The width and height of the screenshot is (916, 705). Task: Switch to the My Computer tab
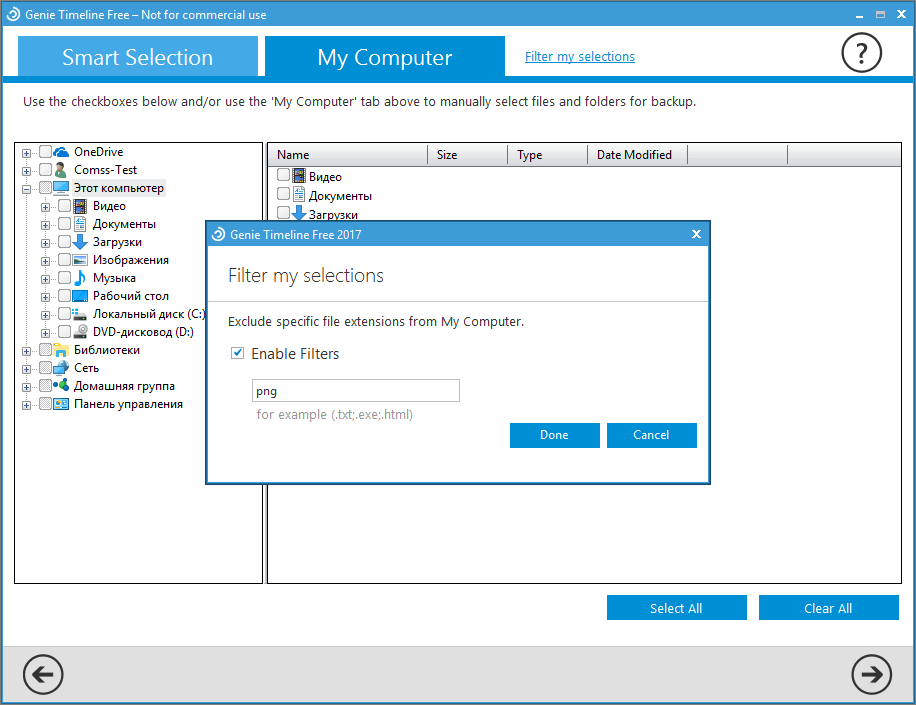385,57
